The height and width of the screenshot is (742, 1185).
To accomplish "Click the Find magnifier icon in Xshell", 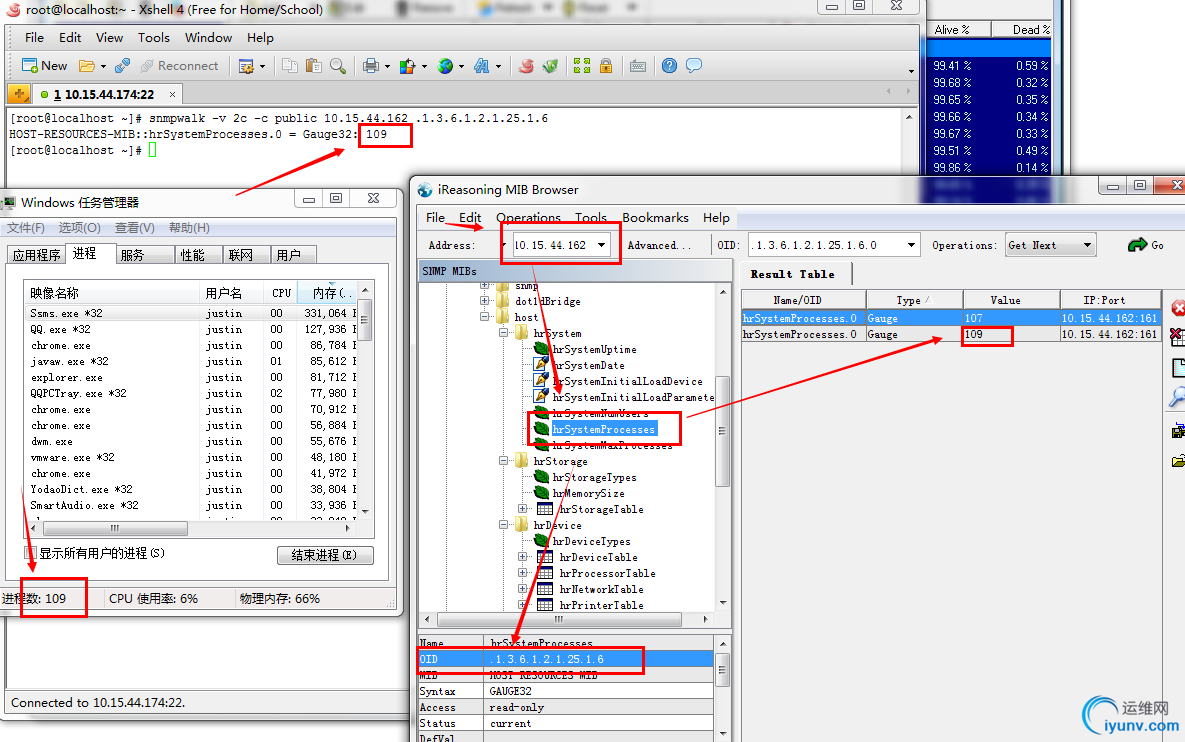I will pos(338,66).
